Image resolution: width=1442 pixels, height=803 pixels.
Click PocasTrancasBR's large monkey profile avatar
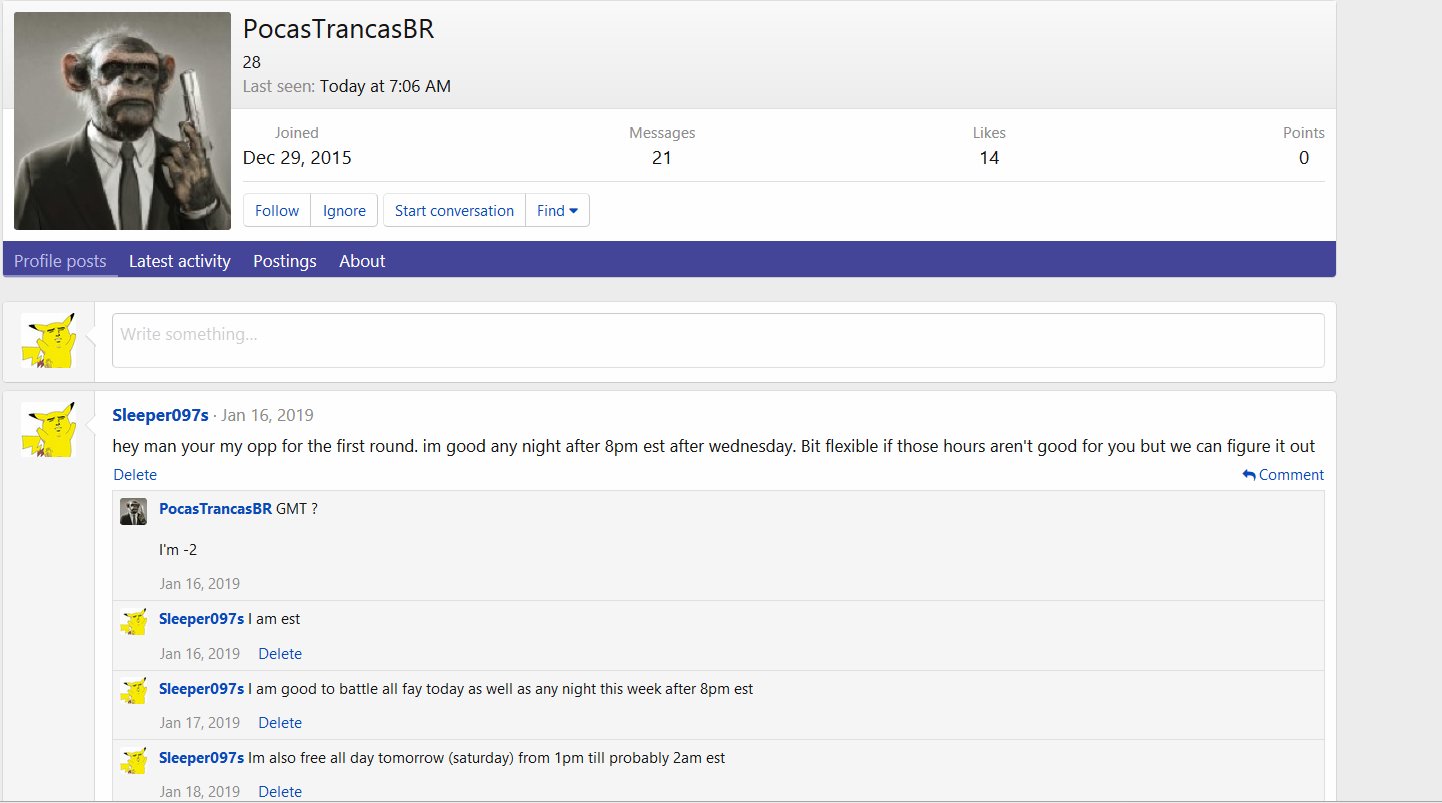[x=122, y=121]
